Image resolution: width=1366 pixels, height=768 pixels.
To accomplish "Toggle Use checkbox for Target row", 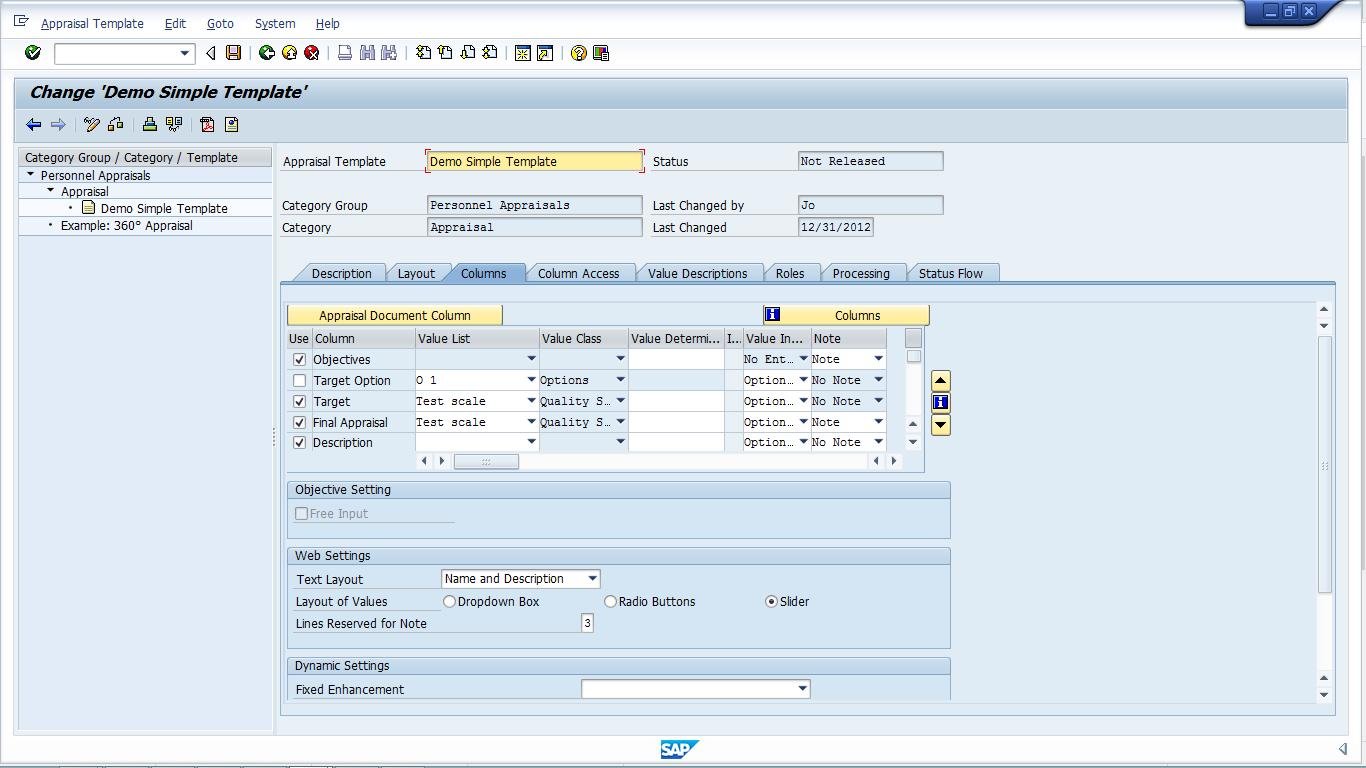I will coord(299,402).
